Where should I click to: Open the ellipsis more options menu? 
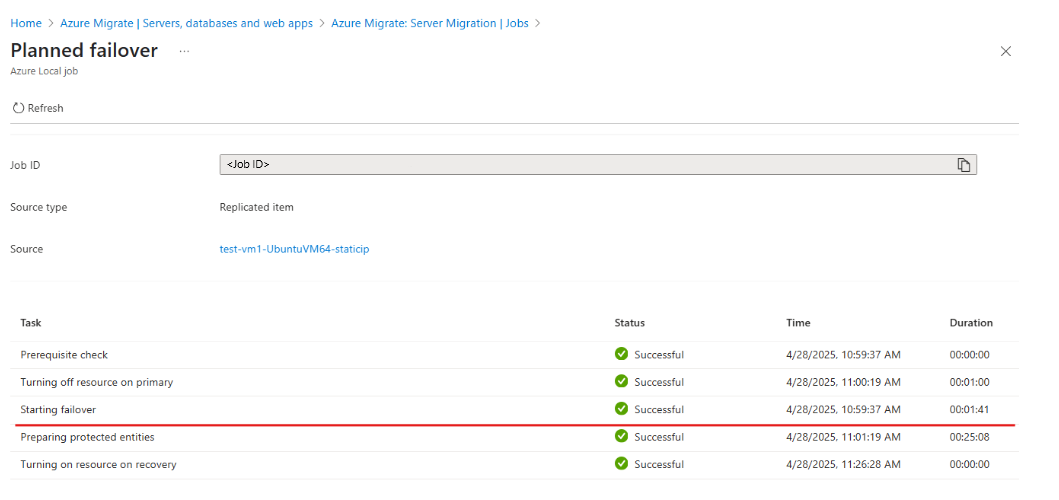click(184, 51)
